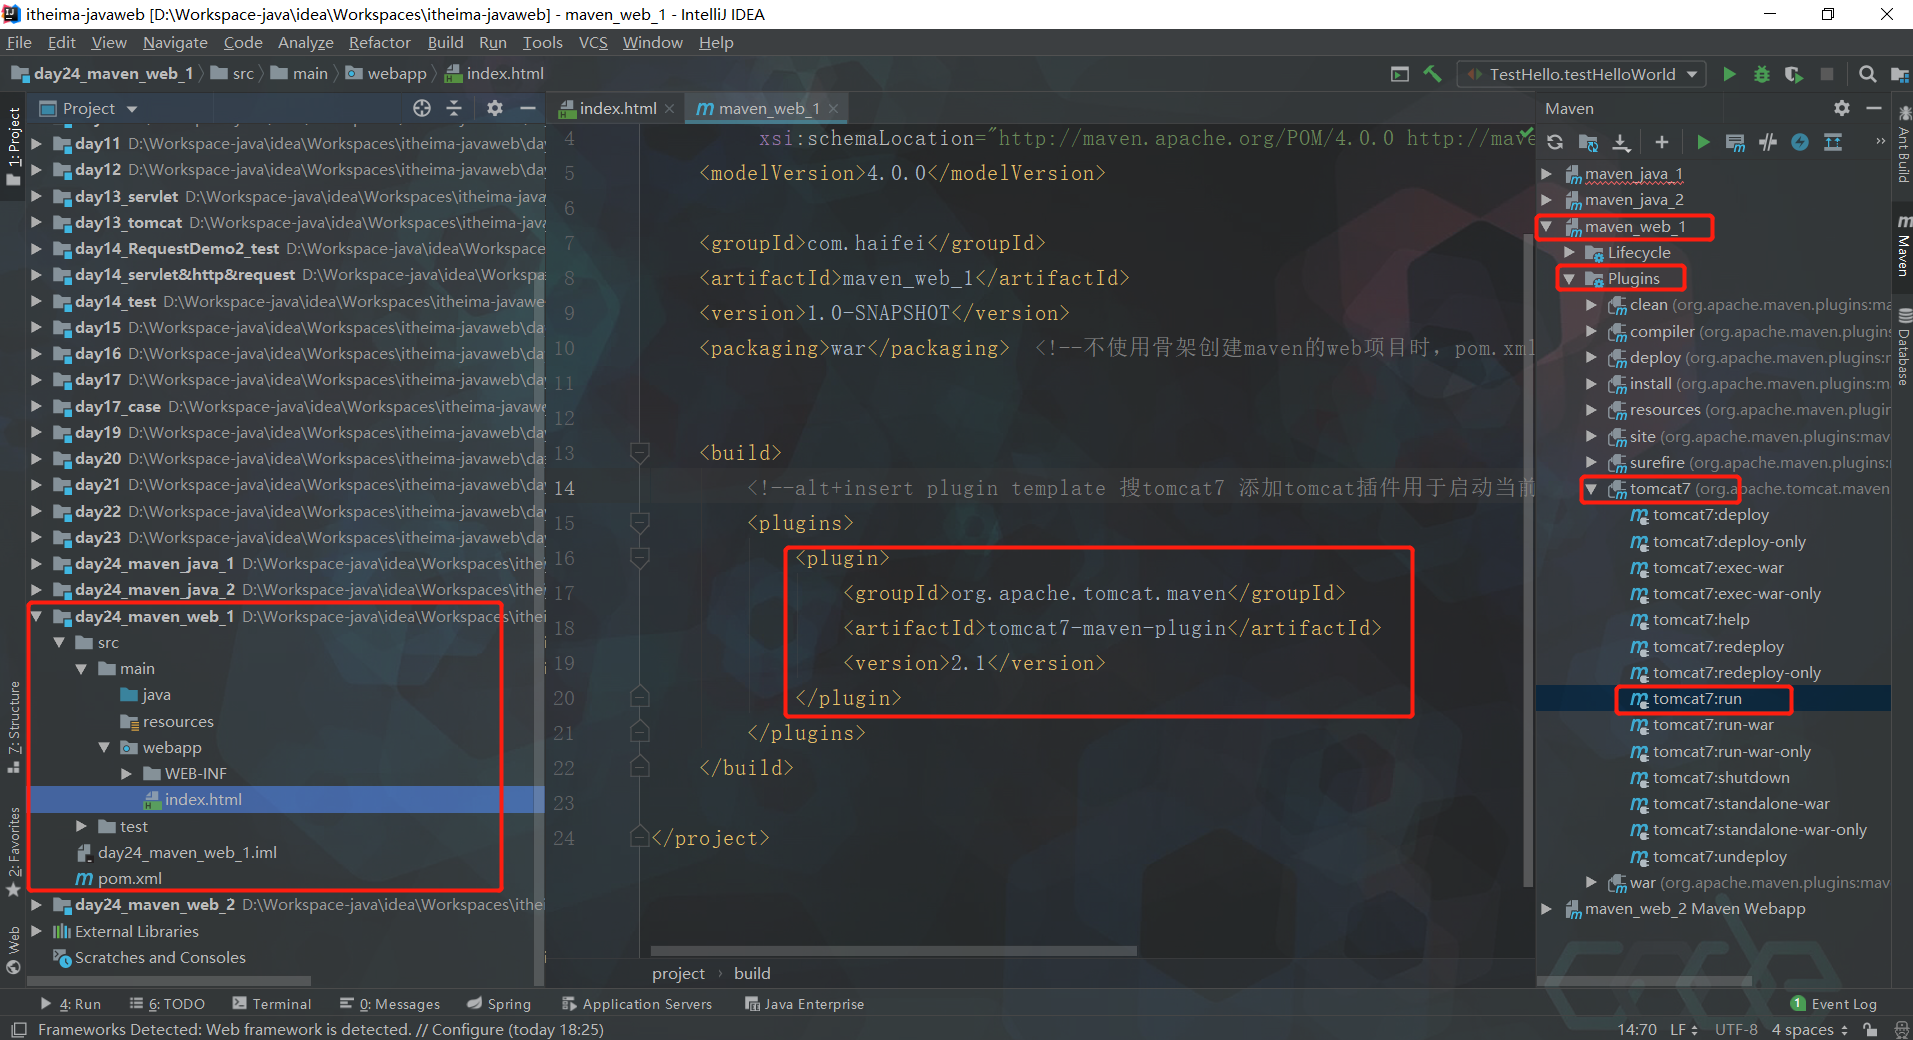The width and height of the screenshot is (1913, 1040).
Task: Open Maven panel settings gear
Action: click(1842, 108)
